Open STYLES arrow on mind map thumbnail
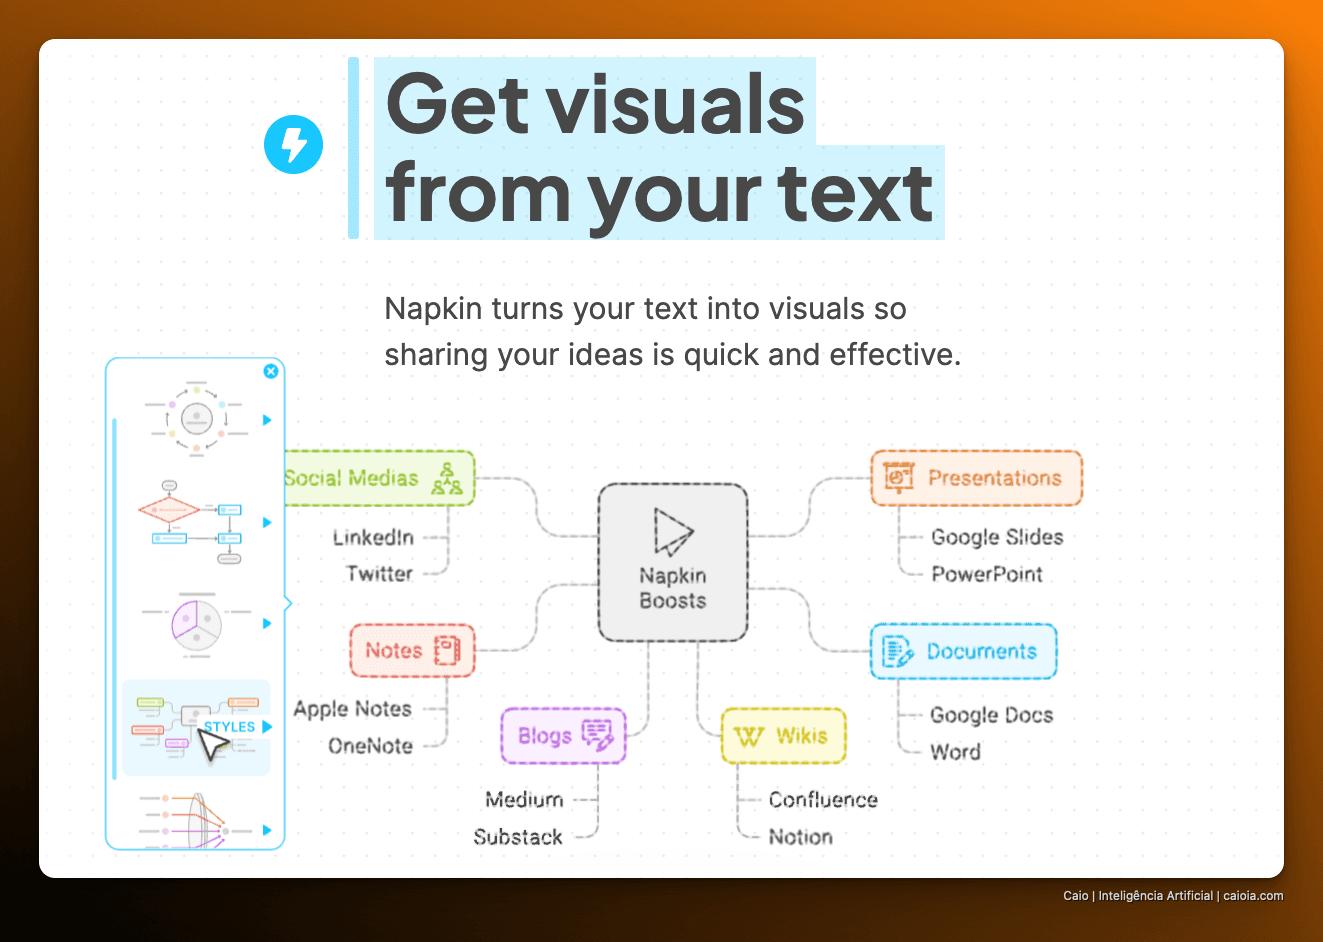 tap(267, 727)
